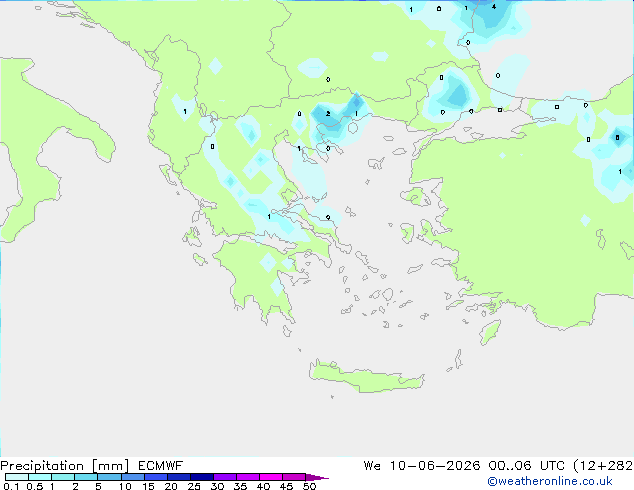Click the island of Crete on map

pyautogui.click(x=366, y=377)
